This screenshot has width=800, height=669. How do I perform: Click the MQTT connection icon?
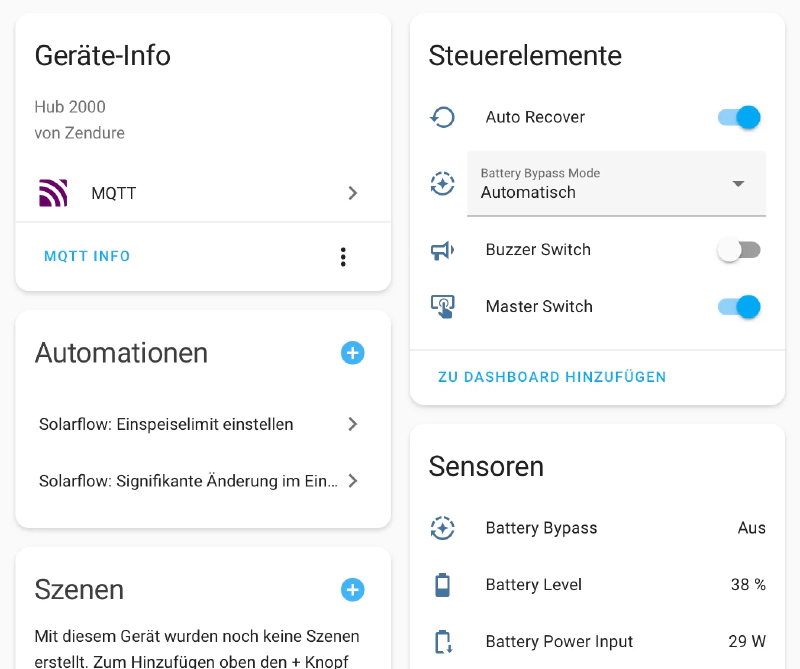pos(51,192)
